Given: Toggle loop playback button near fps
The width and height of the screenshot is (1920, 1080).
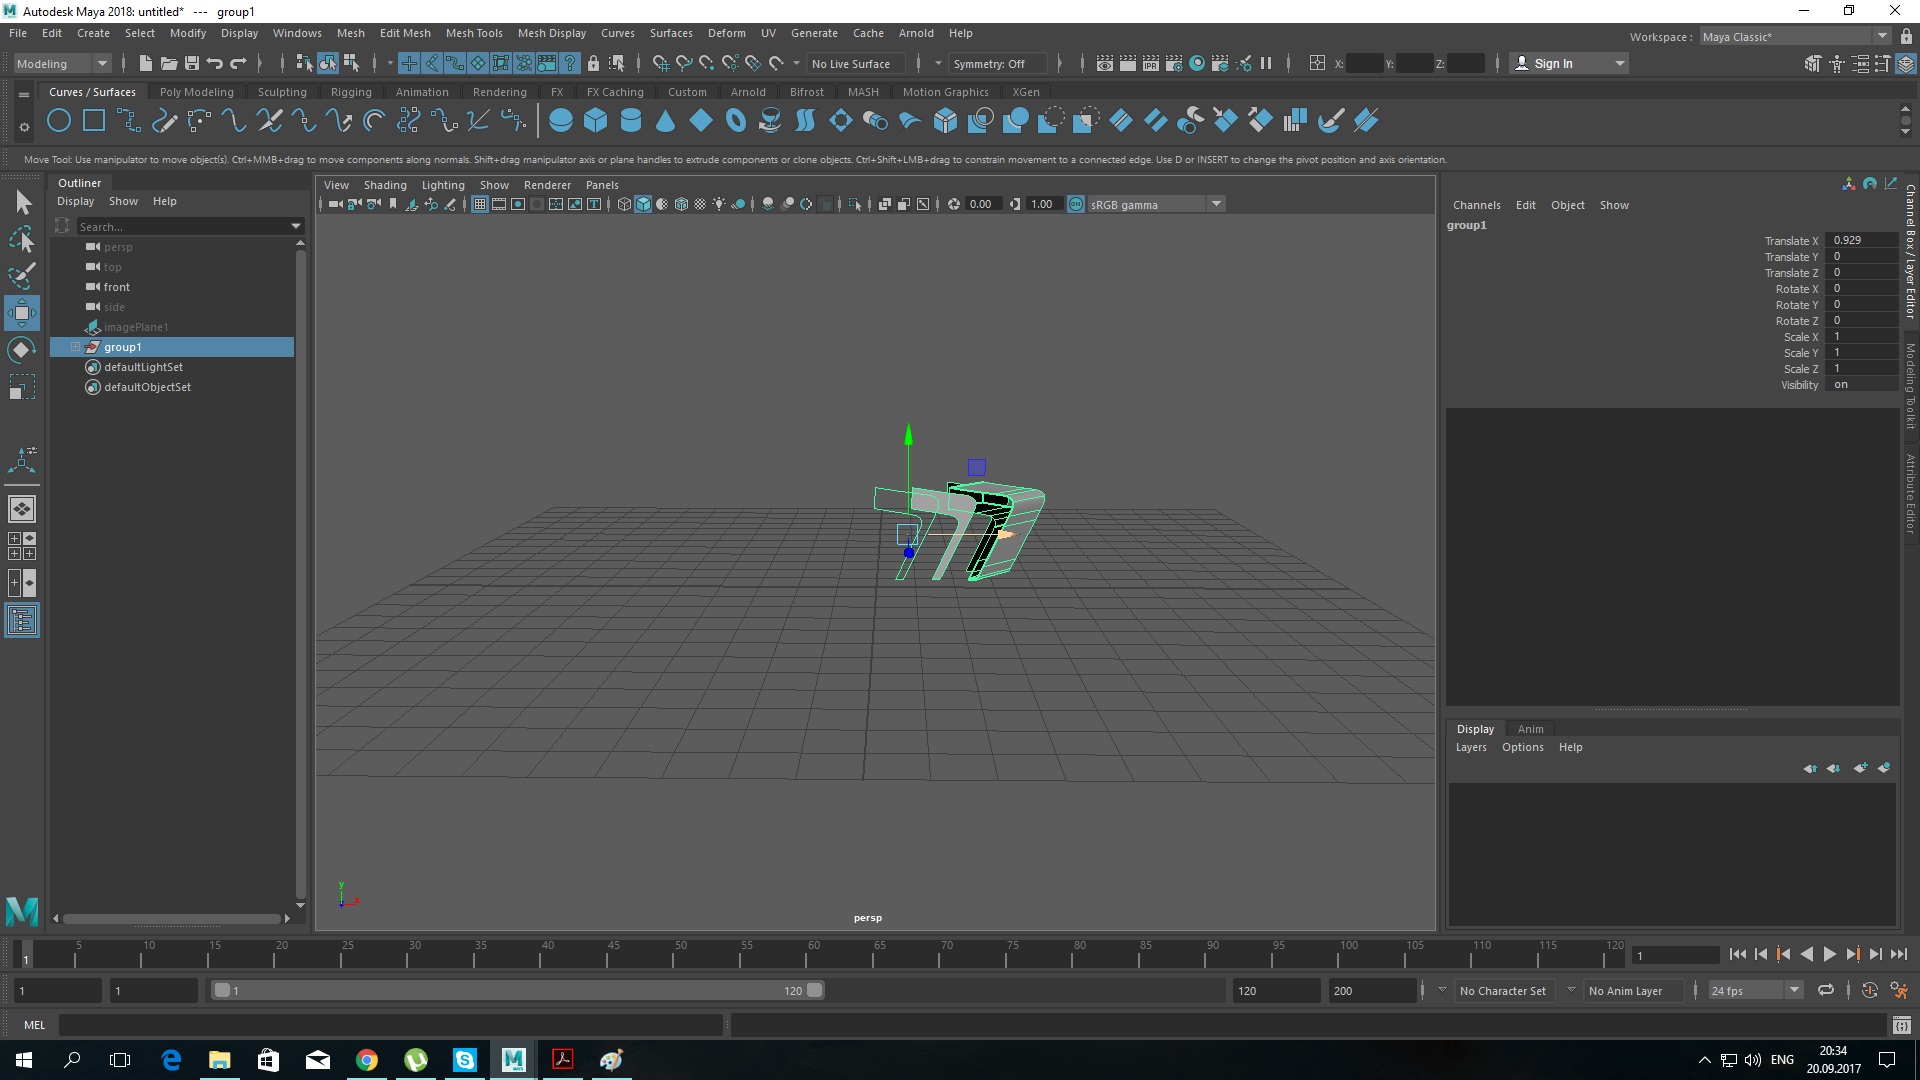Looking at the screenshot, I should (x=1825, y=990).
